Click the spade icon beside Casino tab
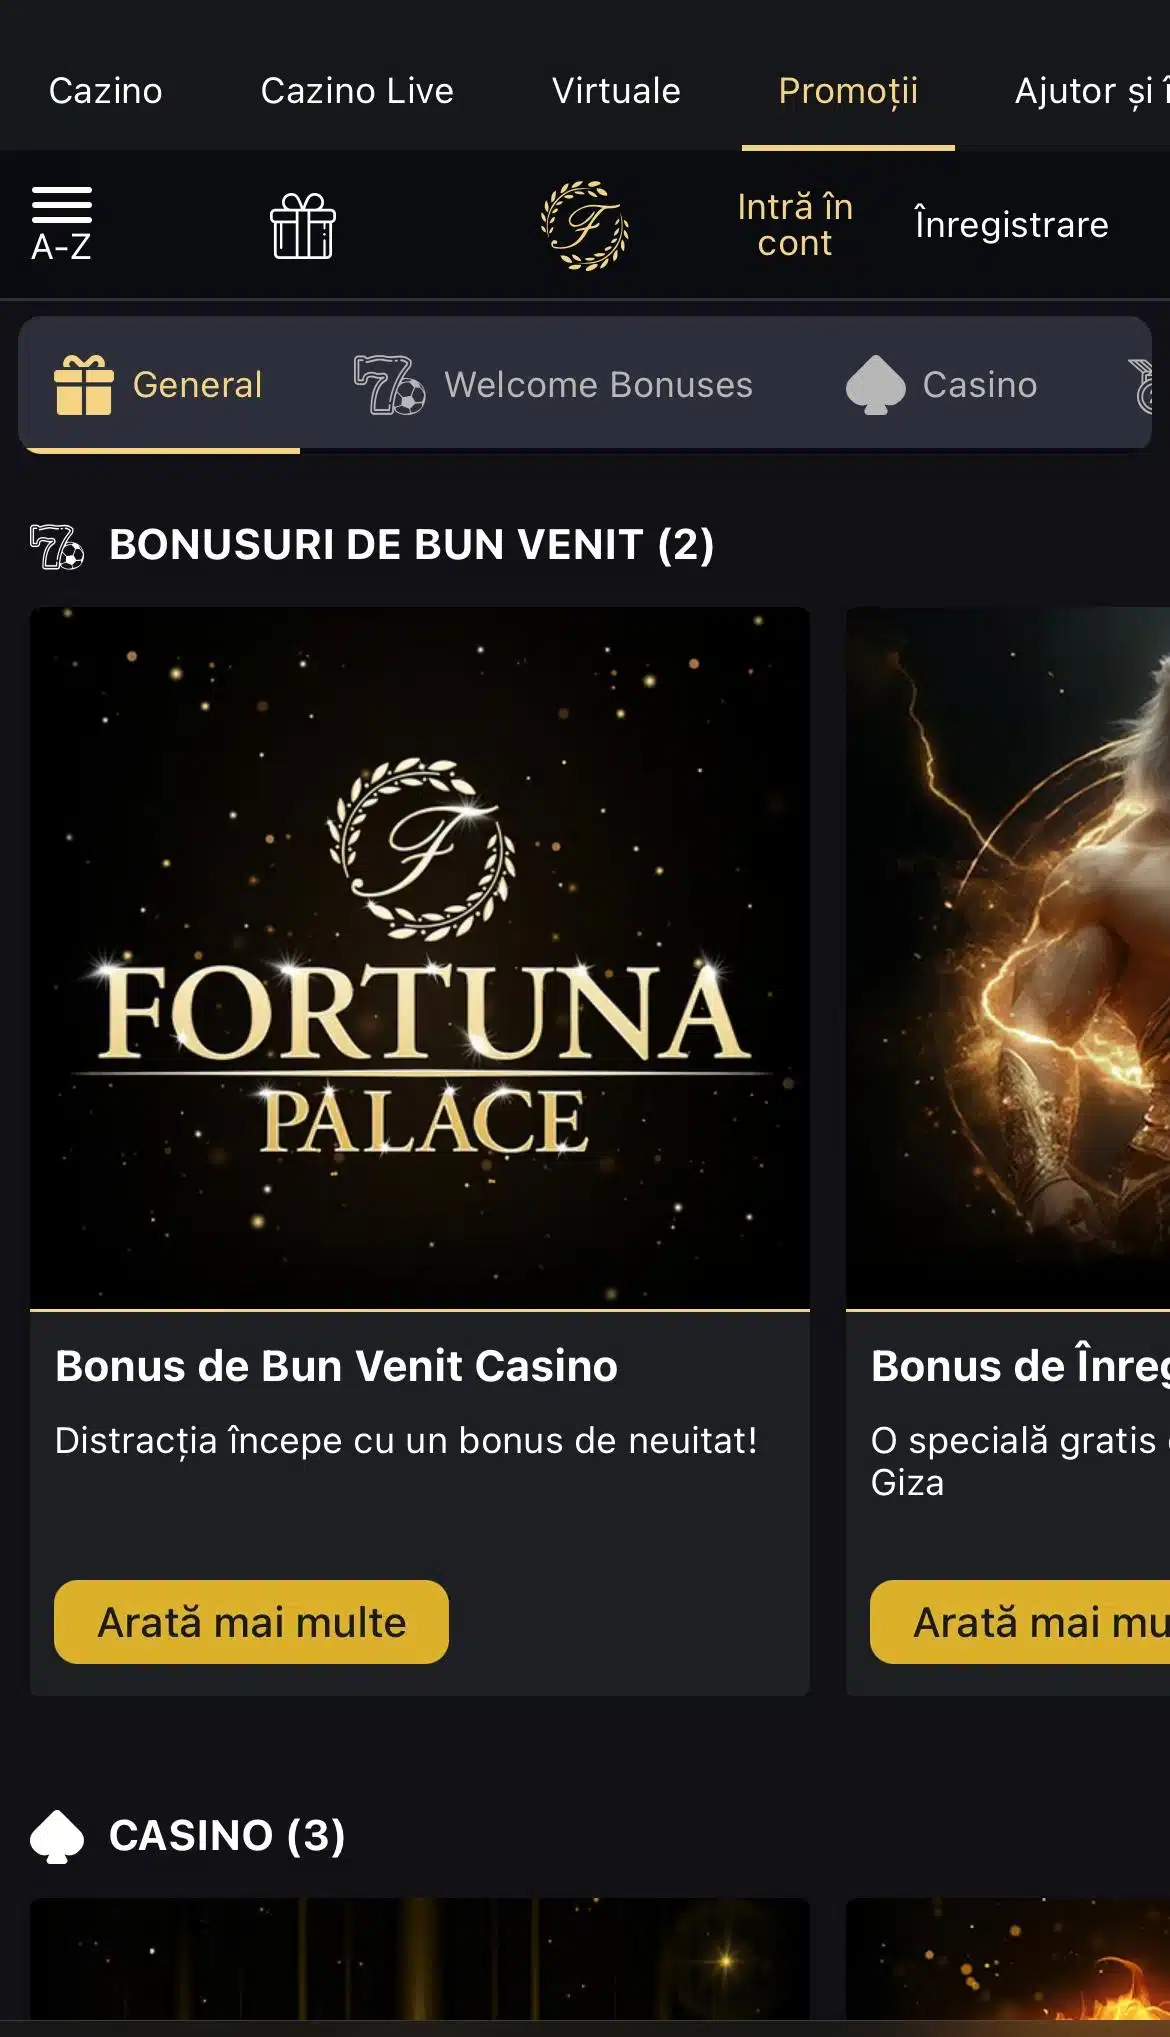The width and height of the screenshot is (1170, 2037). point(875,385)
